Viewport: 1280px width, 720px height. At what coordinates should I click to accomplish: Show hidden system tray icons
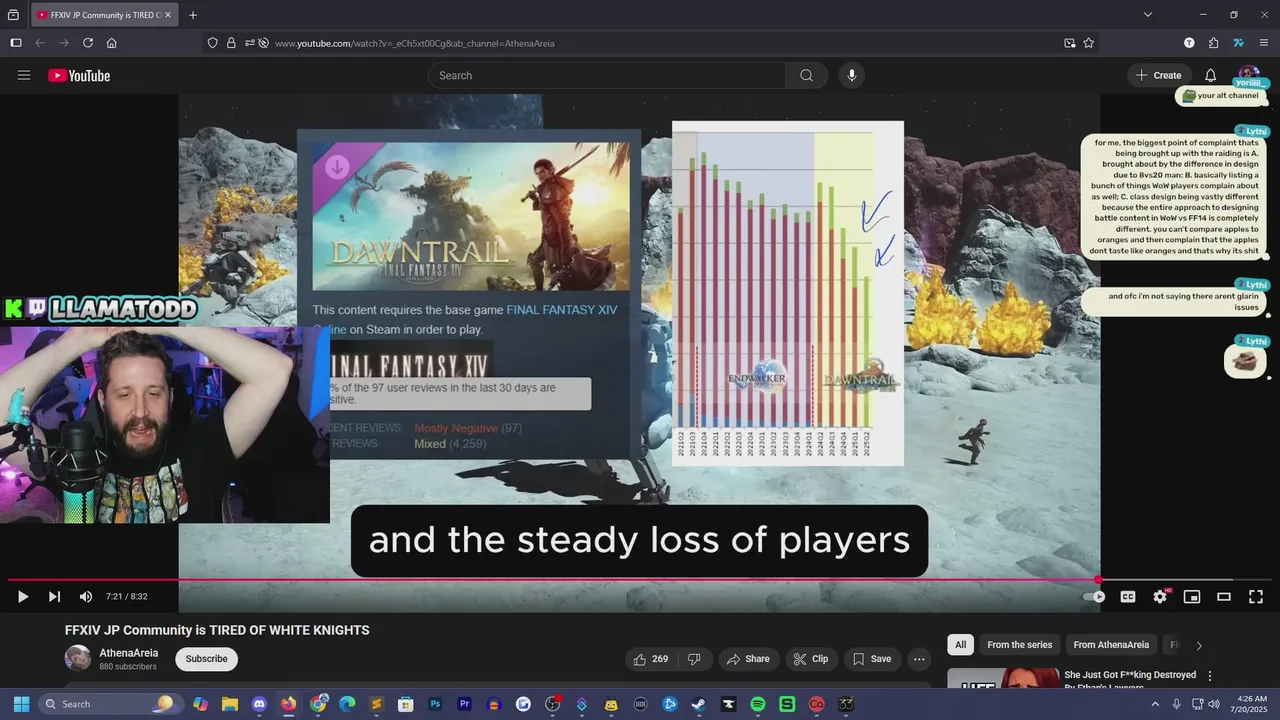click(1156, 704)
